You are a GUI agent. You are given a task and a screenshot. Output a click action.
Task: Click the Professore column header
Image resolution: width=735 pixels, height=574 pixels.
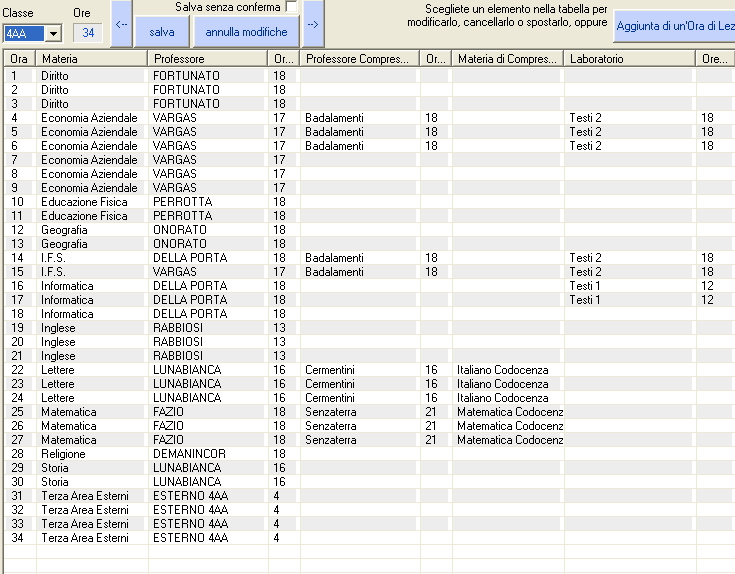pyautogui.click(x=208, y=59)
